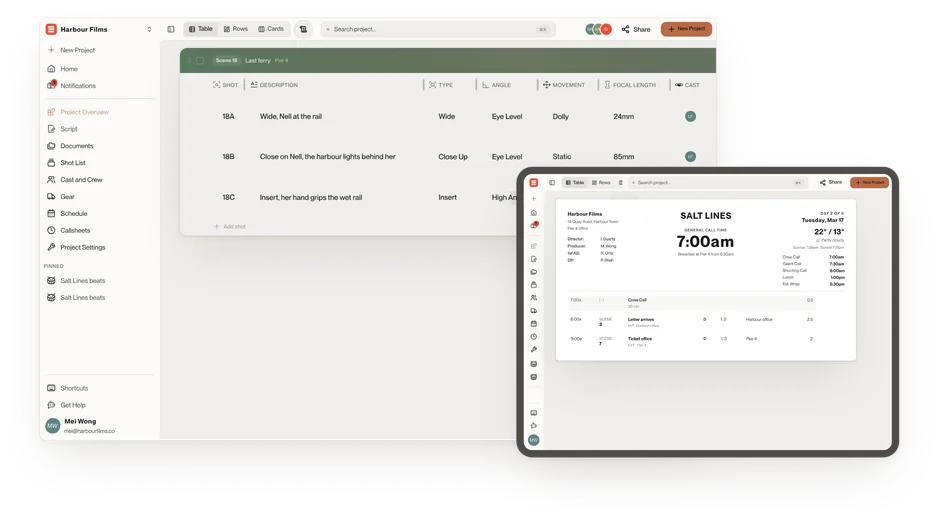This screenshot has width=939, height=520.
Task: Open Project Overview in the sidebar
Action: pyautogui.click(x=78, y=112)
